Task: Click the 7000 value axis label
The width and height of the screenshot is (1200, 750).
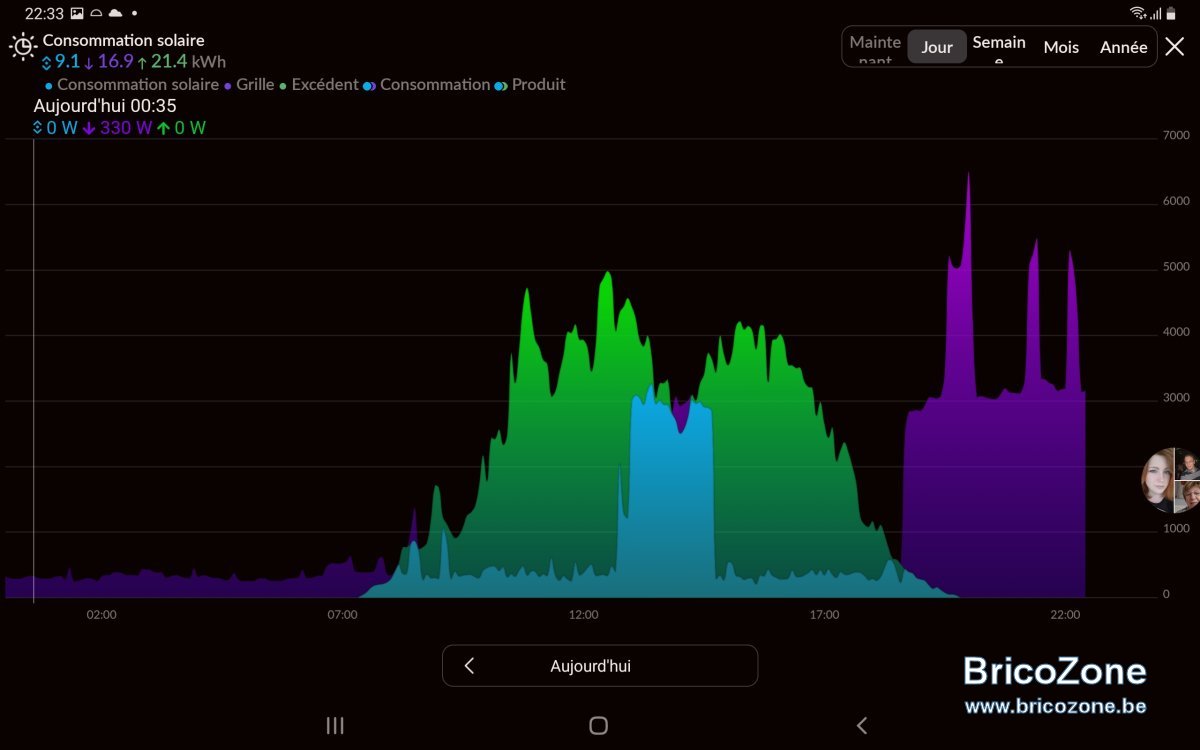Action: pos(1175,135)
